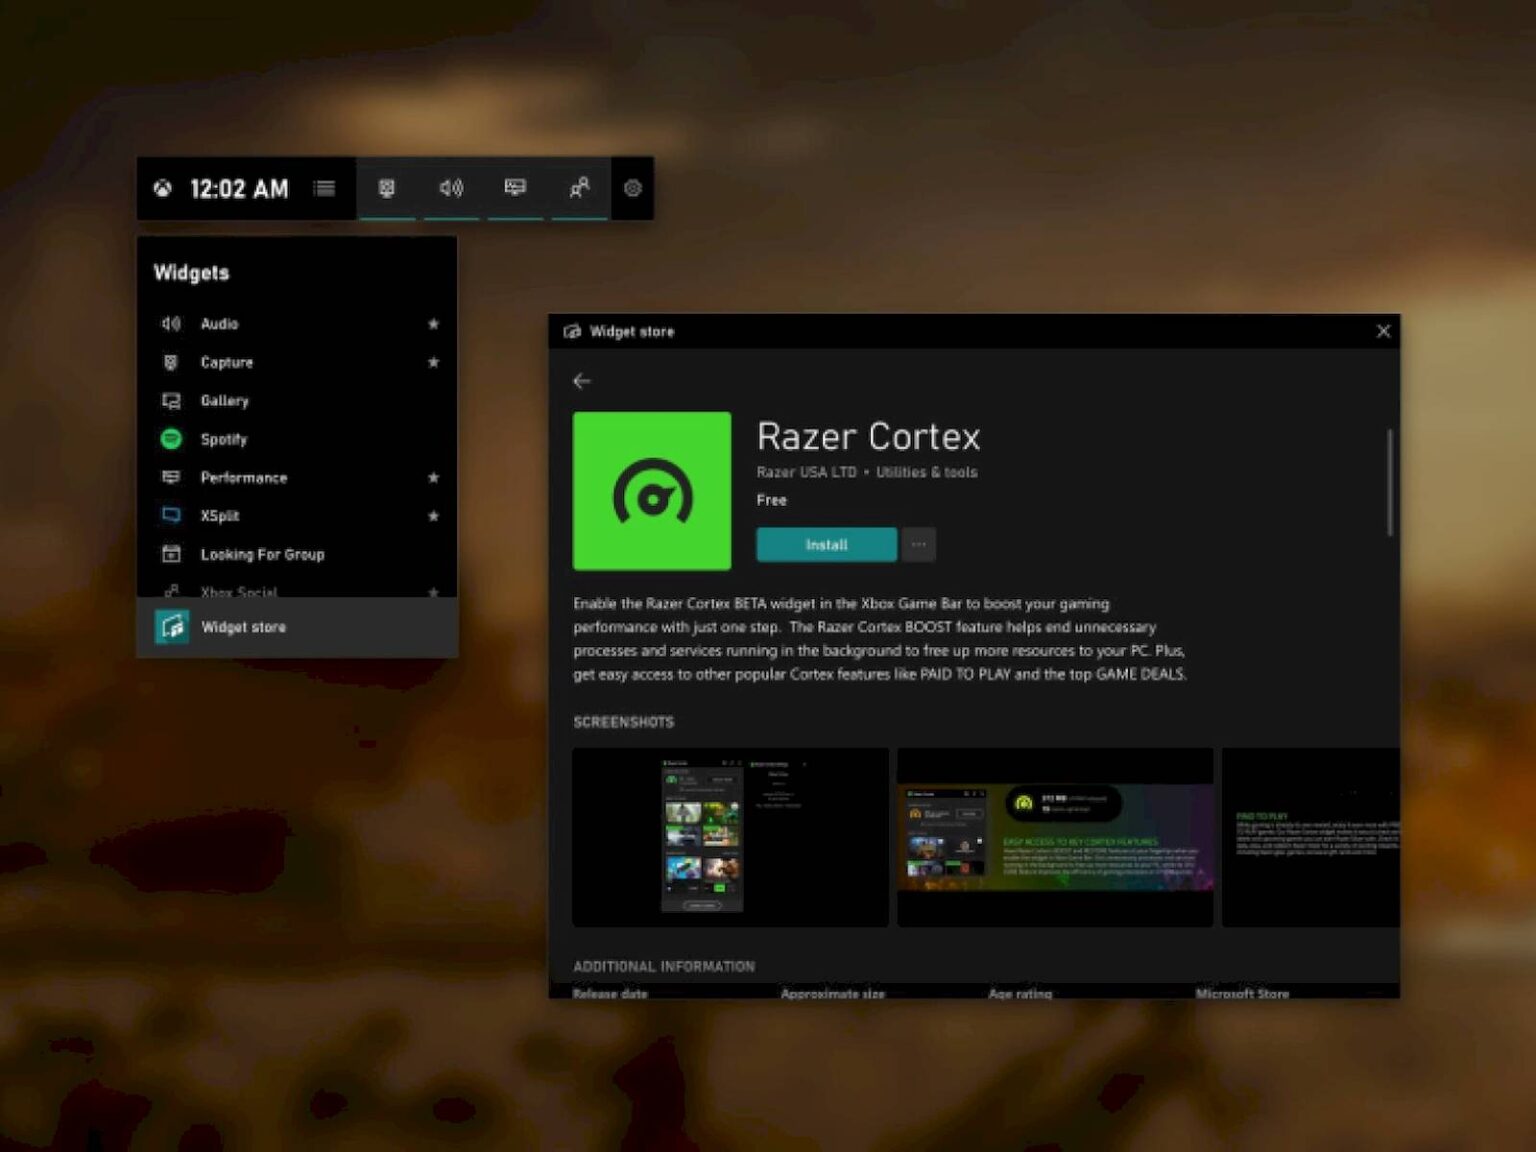Open the Gallery widget from list

point(297,401)
